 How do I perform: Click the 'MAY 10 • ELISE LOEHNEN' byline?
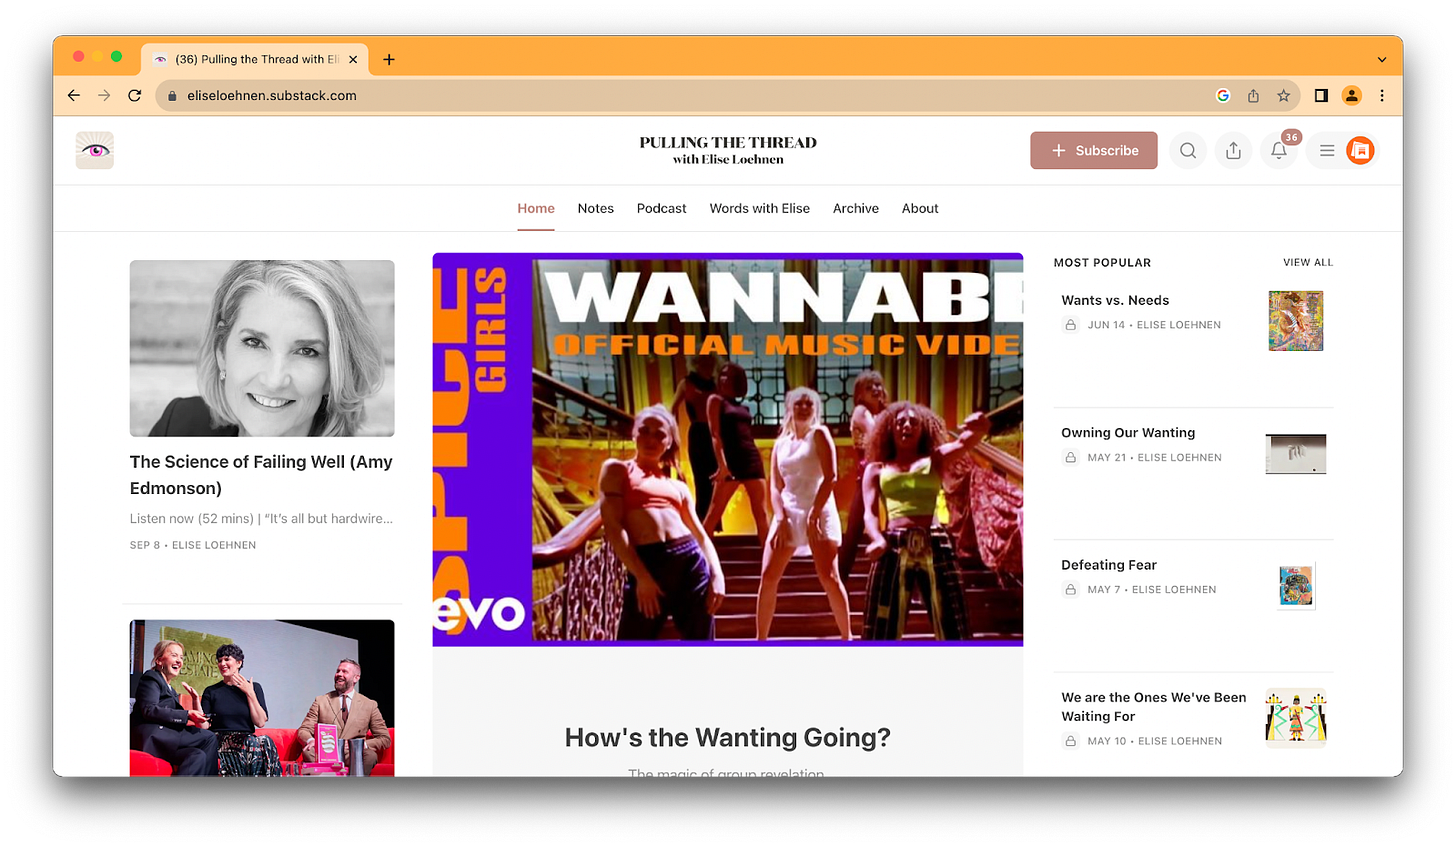click(x=1155, y=741)
